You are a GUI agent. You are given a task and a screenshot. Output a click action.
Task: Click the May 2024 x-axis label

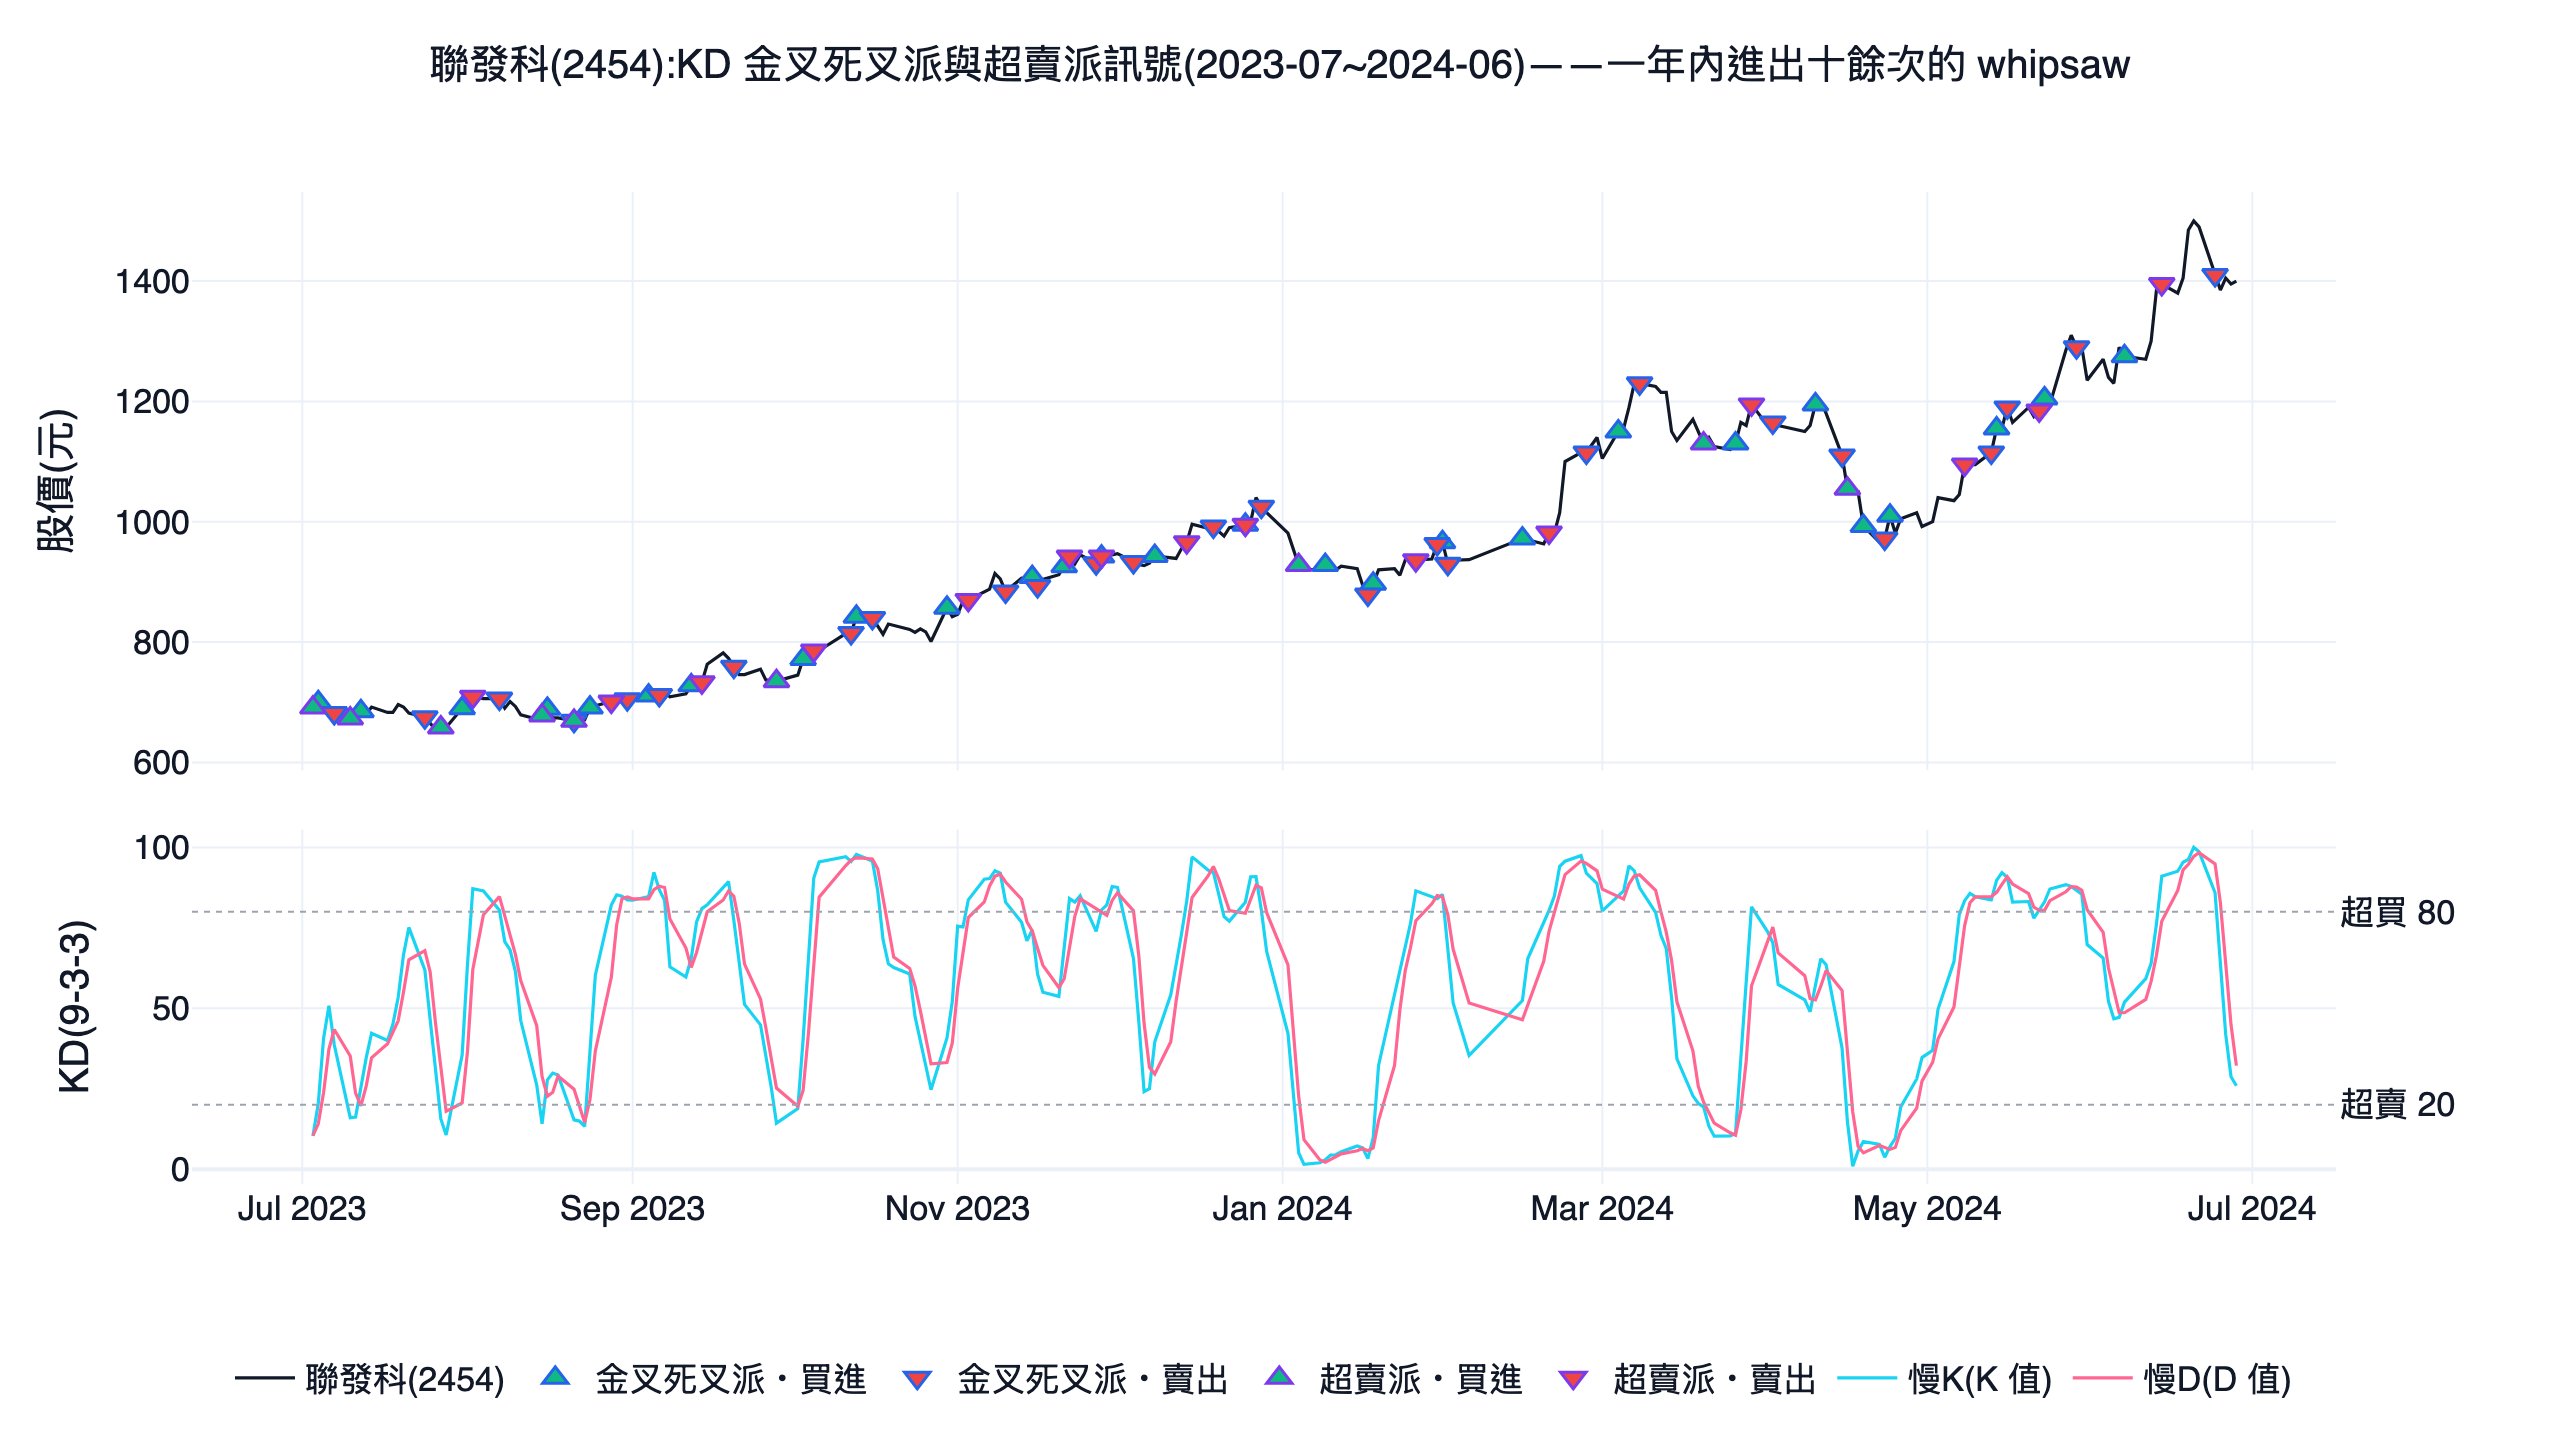1927,1208
